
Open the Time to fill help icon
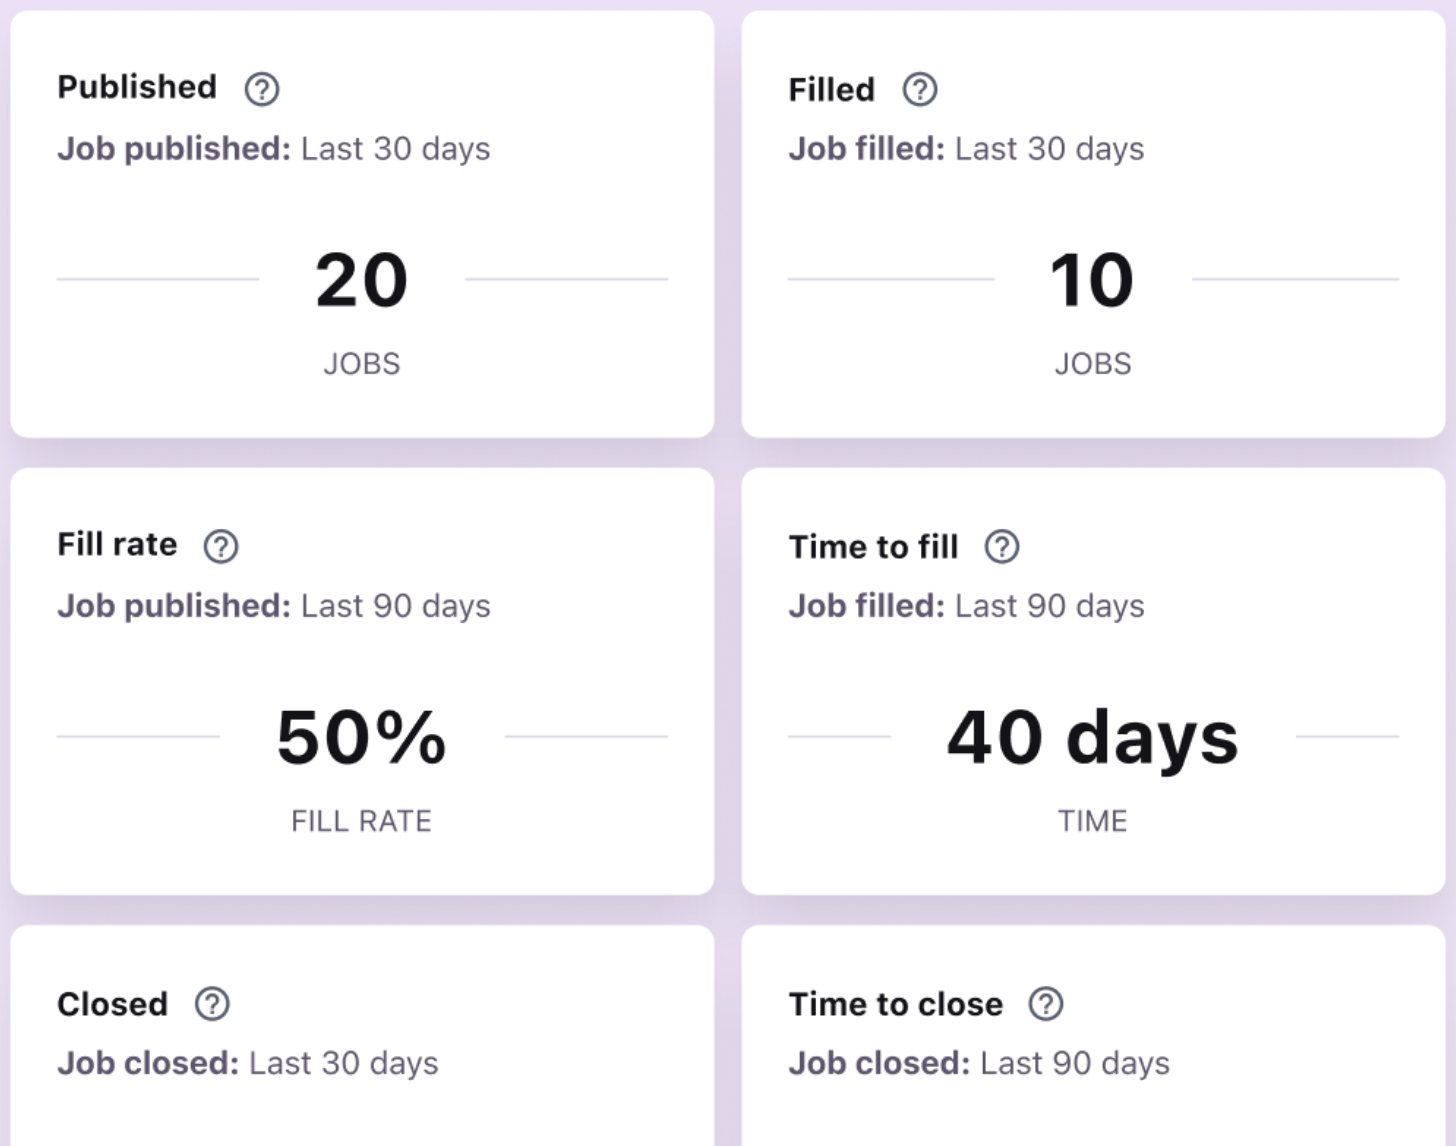(x=1002, y=546)
